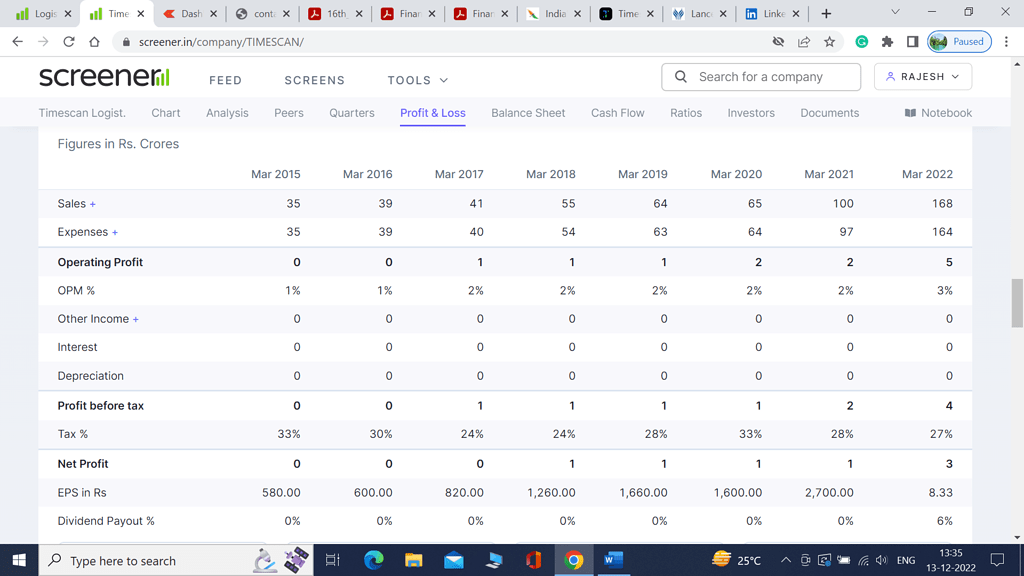Click the Screener logo
The width and height of the screenshot is (1024, 576).
click(104, 79)
